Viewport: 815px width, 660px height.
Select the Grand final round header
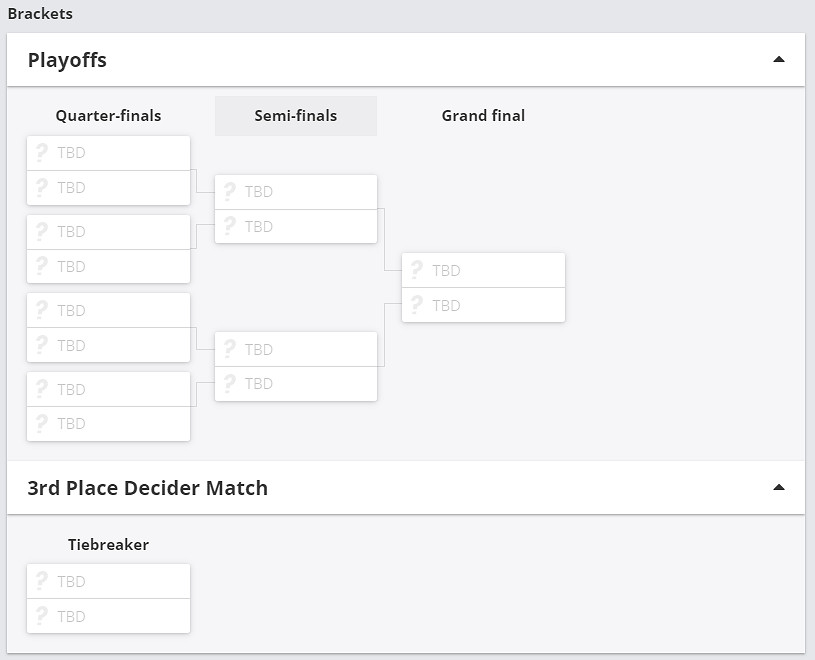click(483, 116)
